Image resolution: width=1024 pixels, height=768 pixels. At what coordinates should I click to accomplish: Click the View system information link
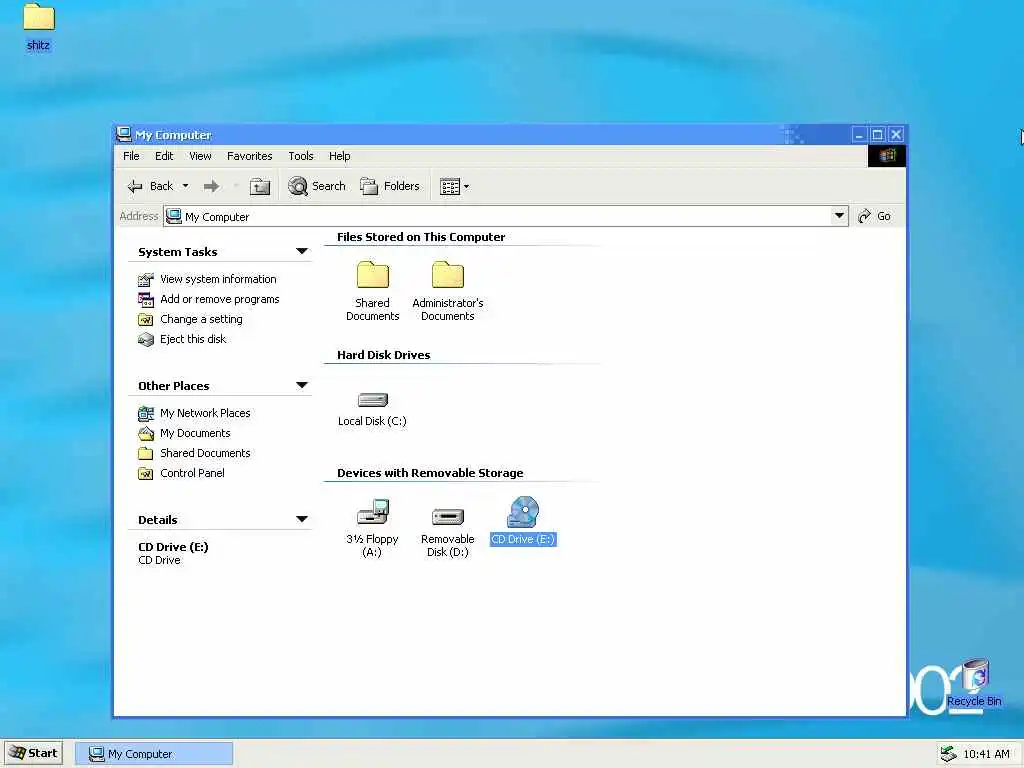pyautogui.click(x=218, y=279)
